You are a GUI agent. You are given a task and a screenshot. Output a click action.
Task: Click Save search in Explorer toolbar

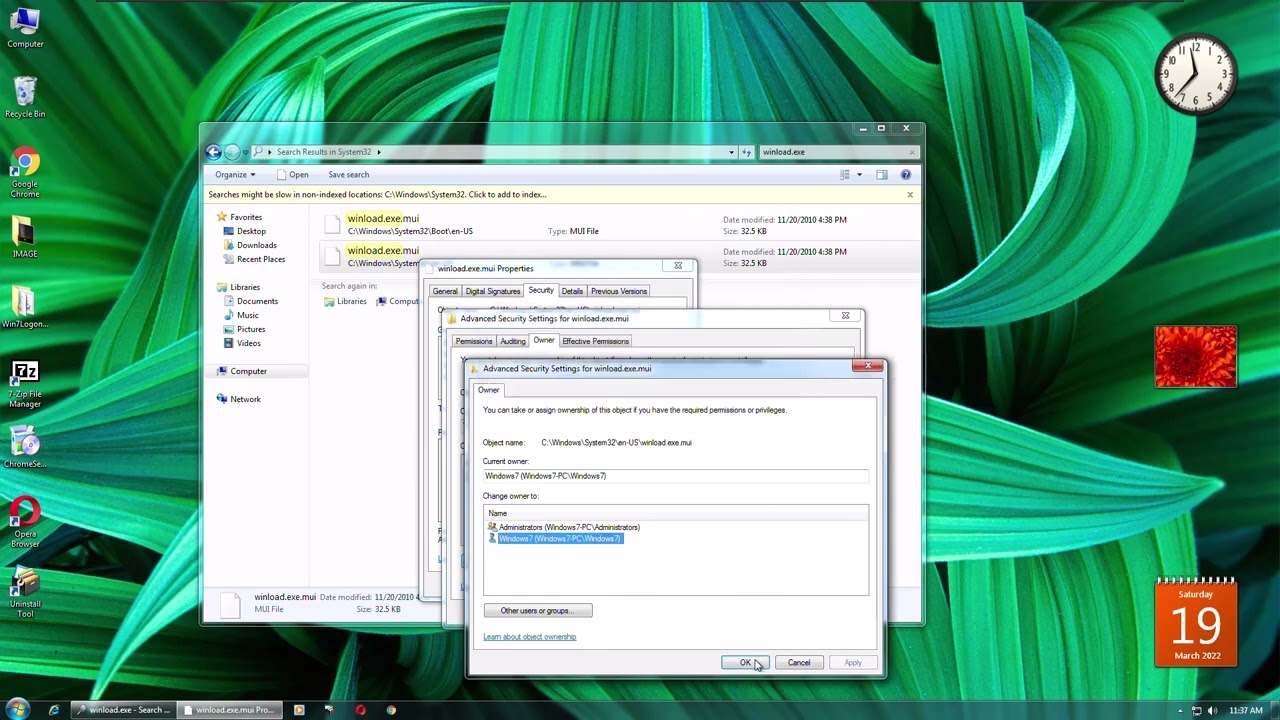coord(348,175)
